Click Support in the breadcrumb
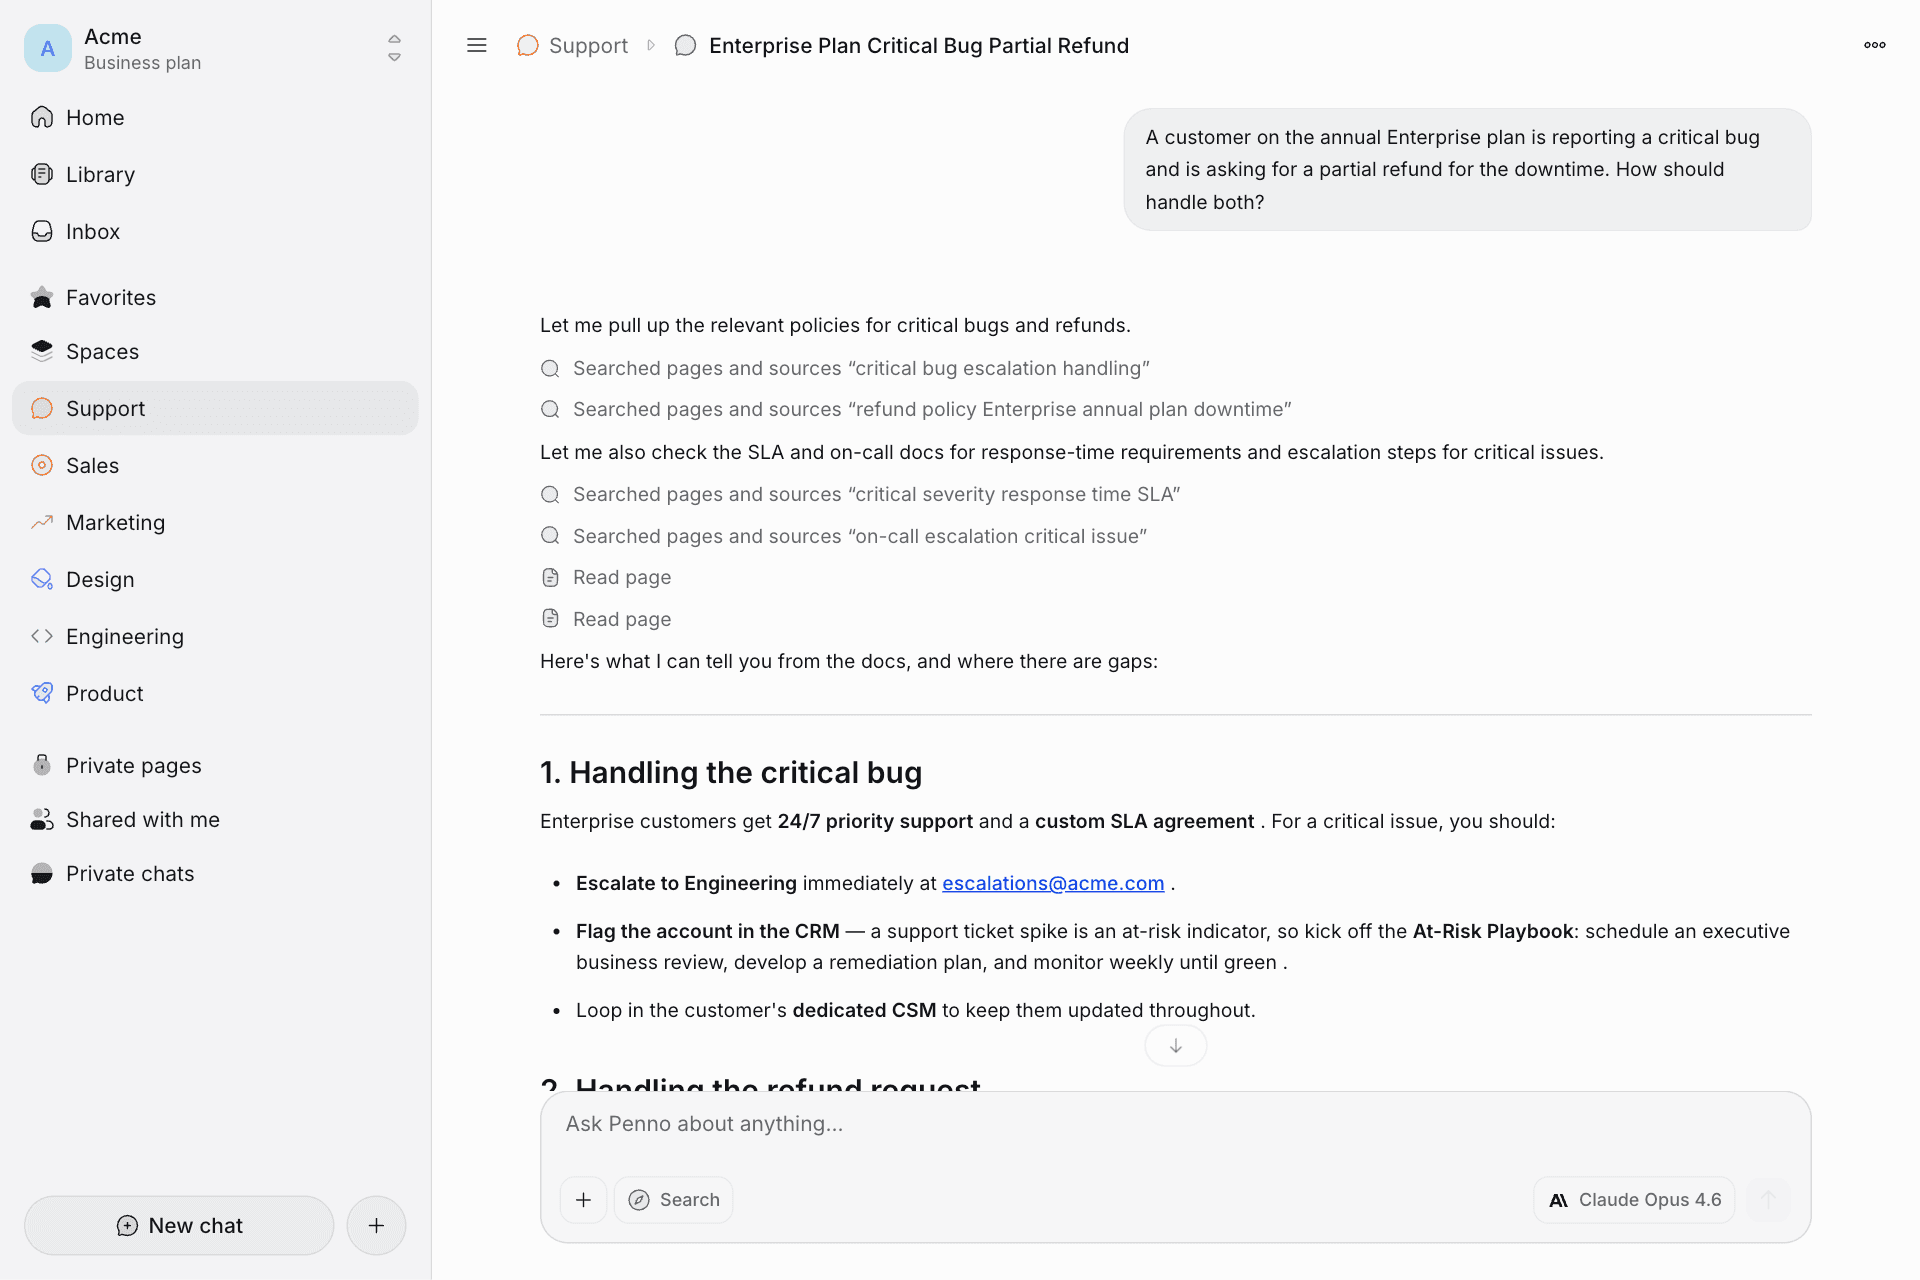Screen dimensions: 1920x1280 tap(572, 45)
